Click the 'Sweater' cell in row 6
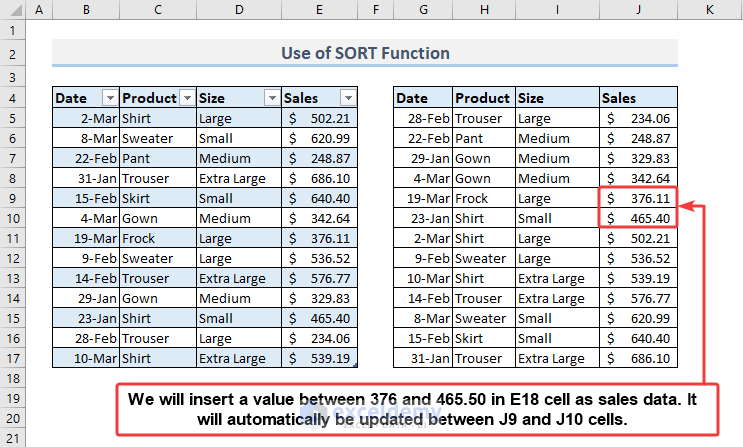 click(x=158, y=138)
